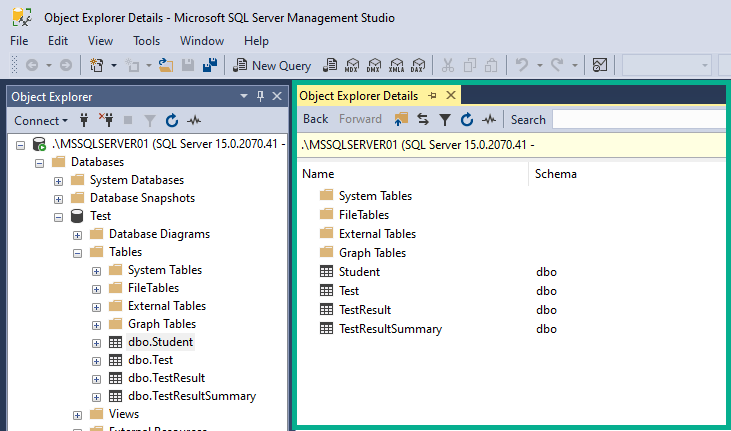731x431 pixels.
Task: Expand the System Databases node
Action: (x=58, y=181)
